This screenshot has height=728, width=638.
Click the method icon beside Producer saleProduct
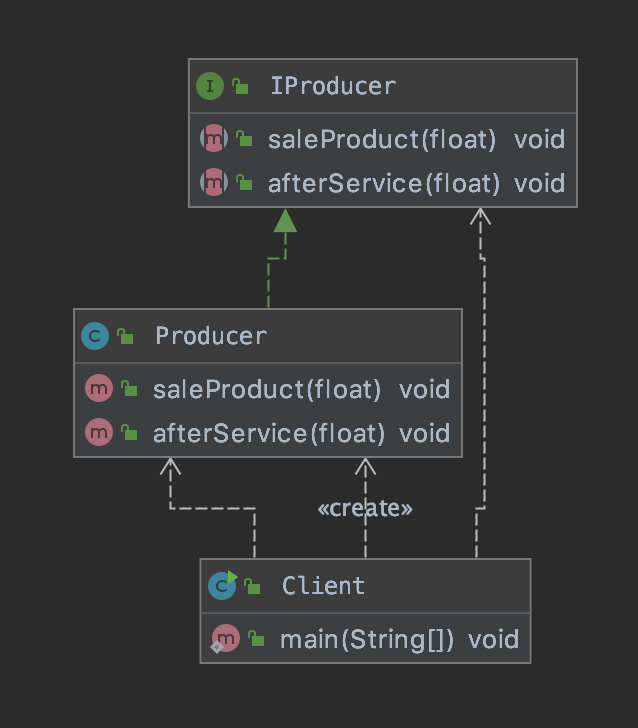pyautogui.click(x=99, y=389)
